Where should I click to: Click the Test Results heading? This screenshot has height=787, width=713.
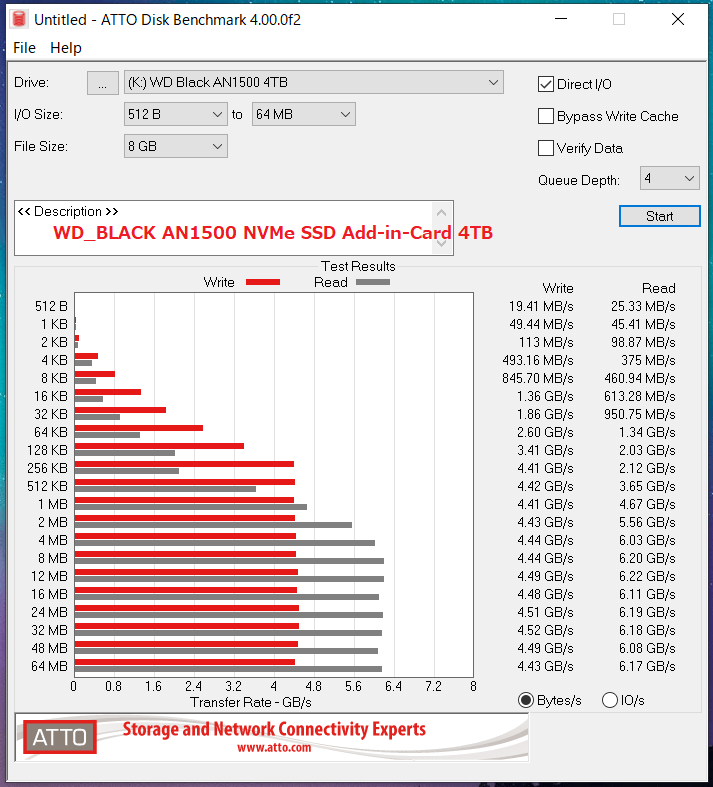358,266
